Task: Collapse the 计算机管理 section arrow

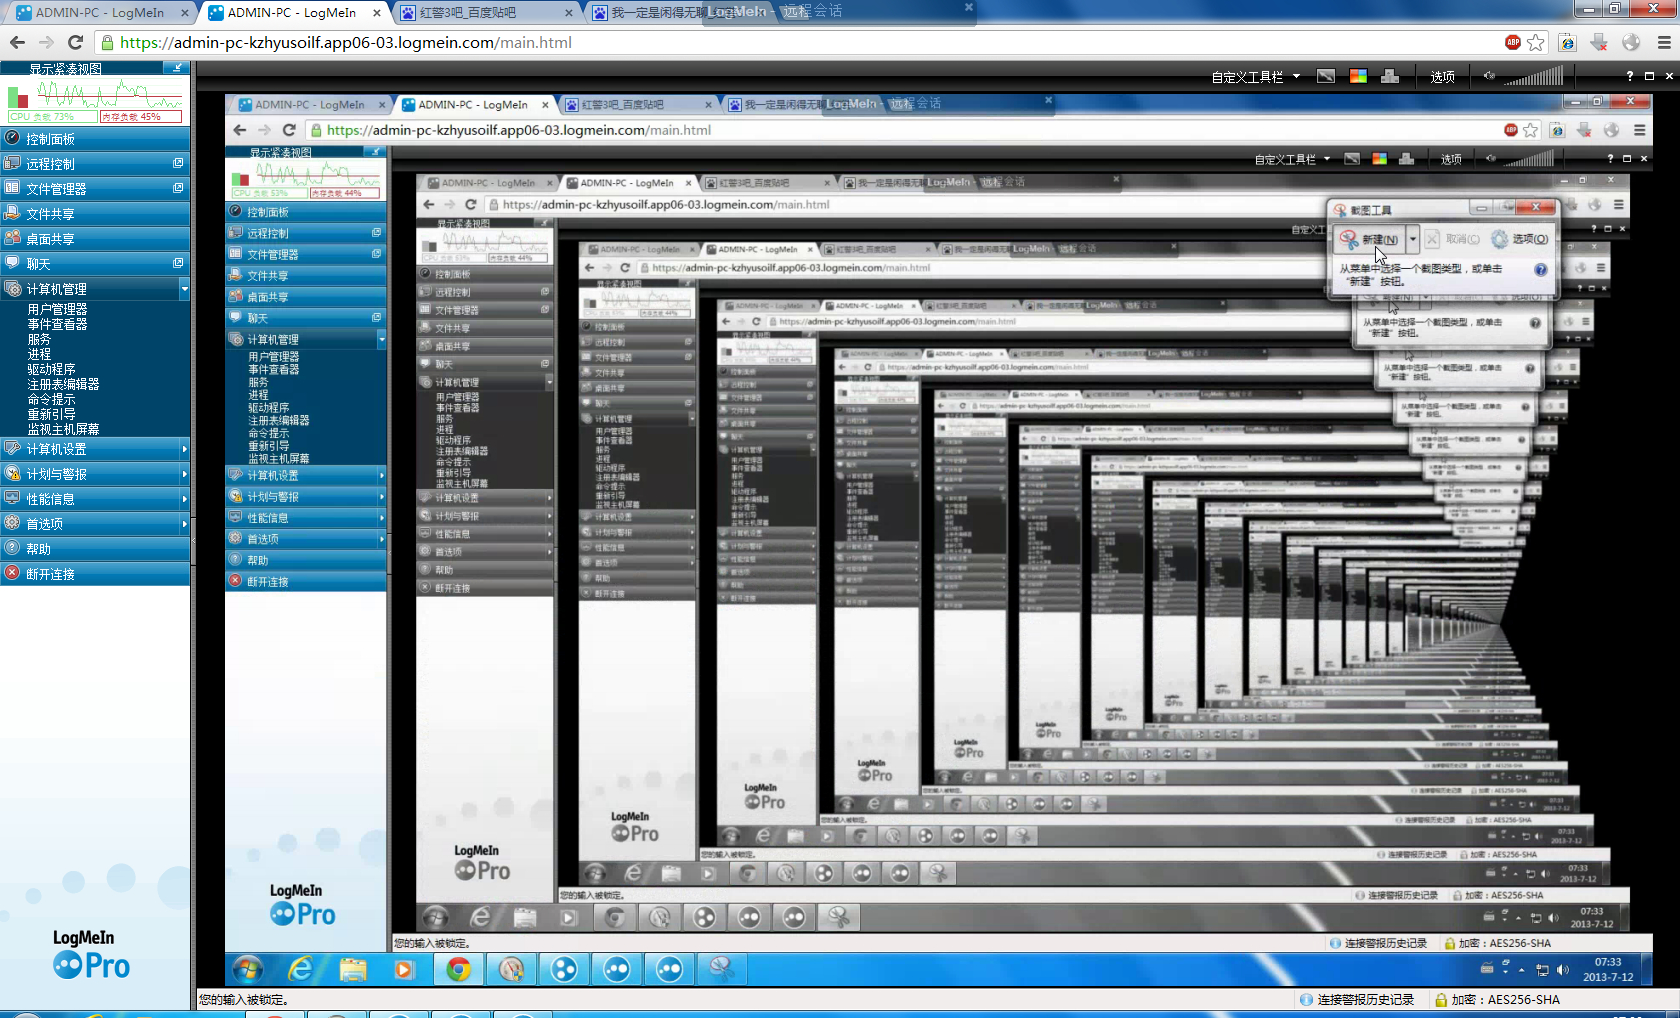Action: tap(184, 288)
